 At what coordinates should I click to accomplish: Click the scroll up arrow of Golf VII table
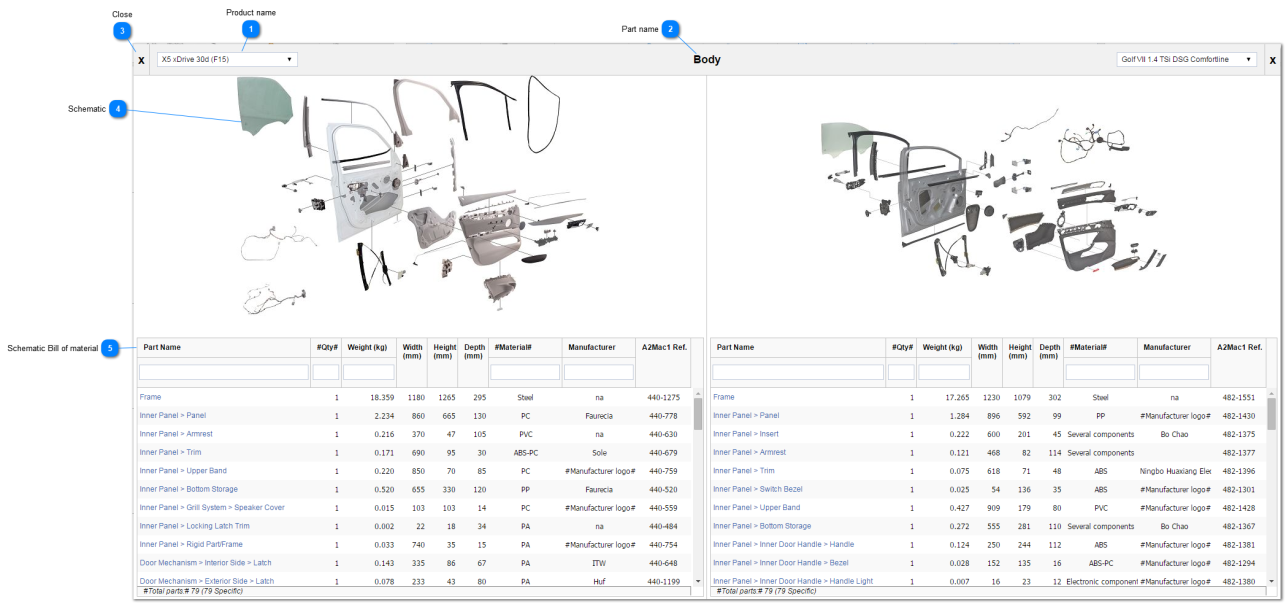click(x=1272, y=394)
